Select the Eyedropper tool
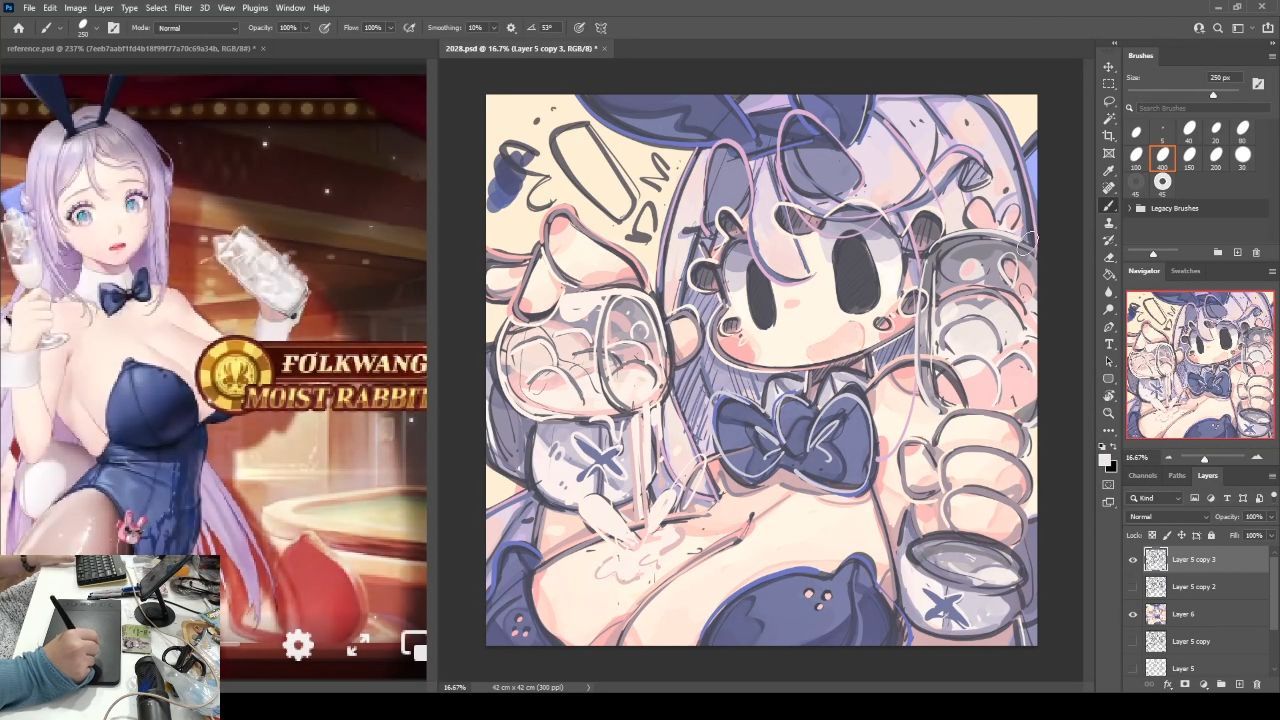This screenshot has width=1280, height=720. 1109,171
